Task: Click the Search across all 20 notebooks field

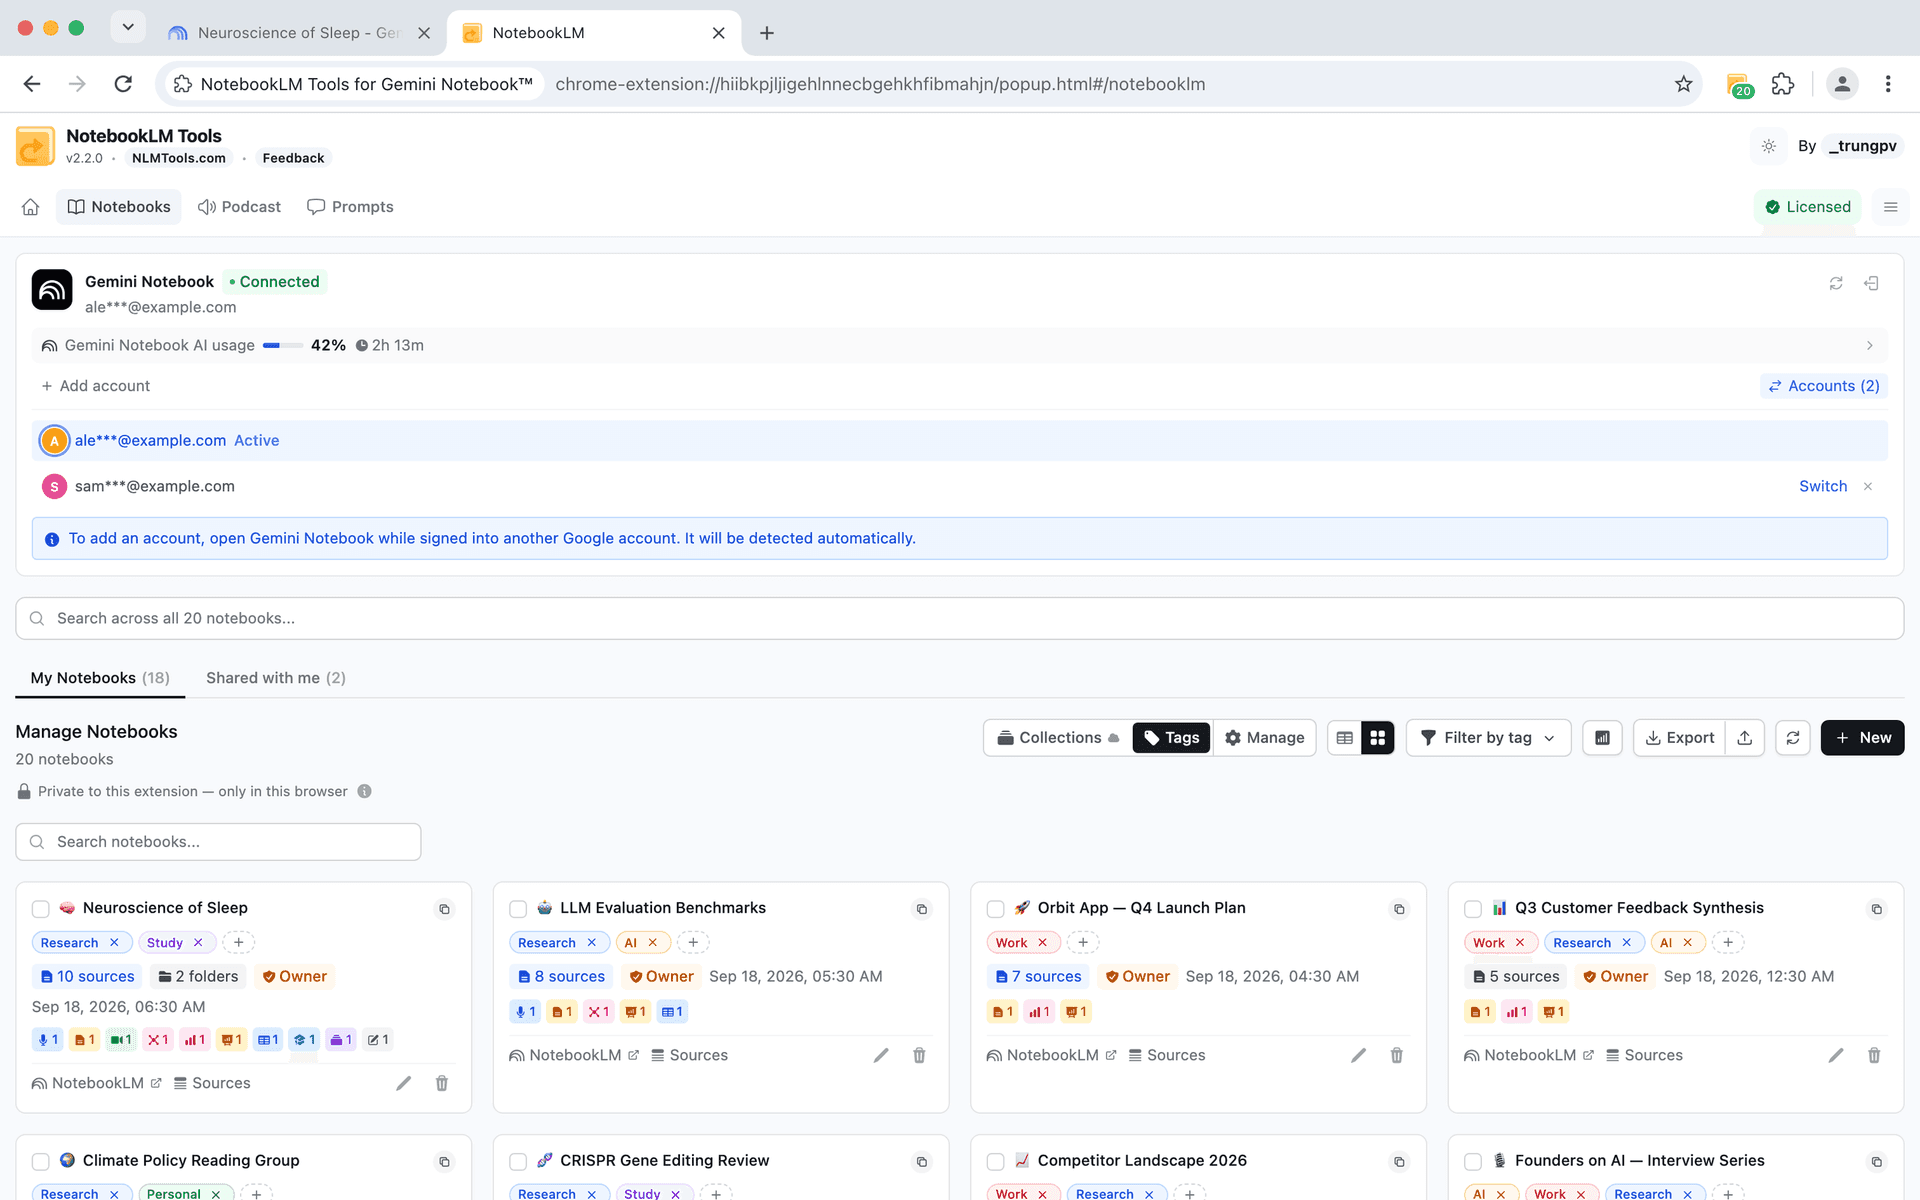Action: [x=960, y=619]
